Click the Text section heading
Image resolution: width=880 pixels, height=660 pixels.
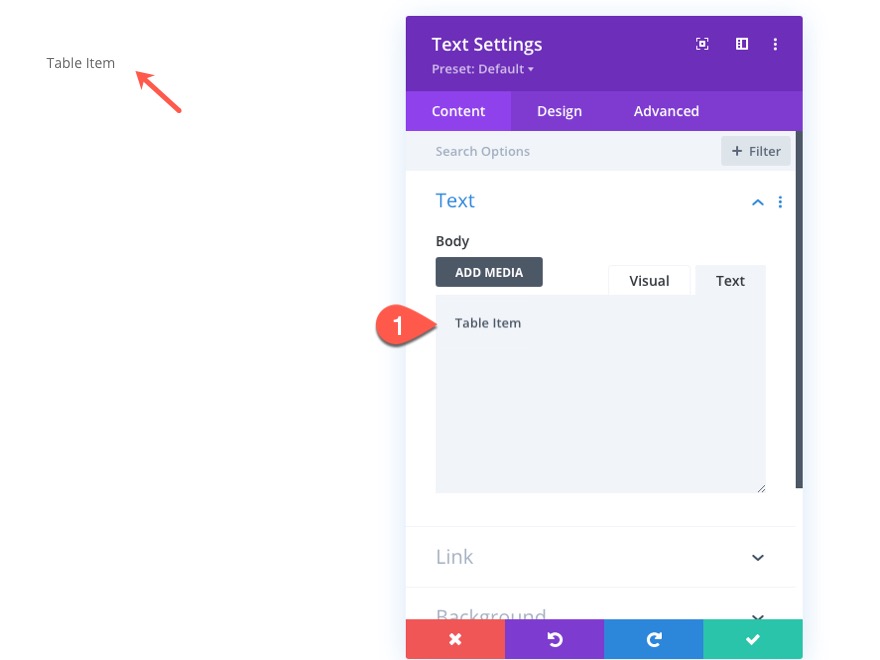[455, 200]
